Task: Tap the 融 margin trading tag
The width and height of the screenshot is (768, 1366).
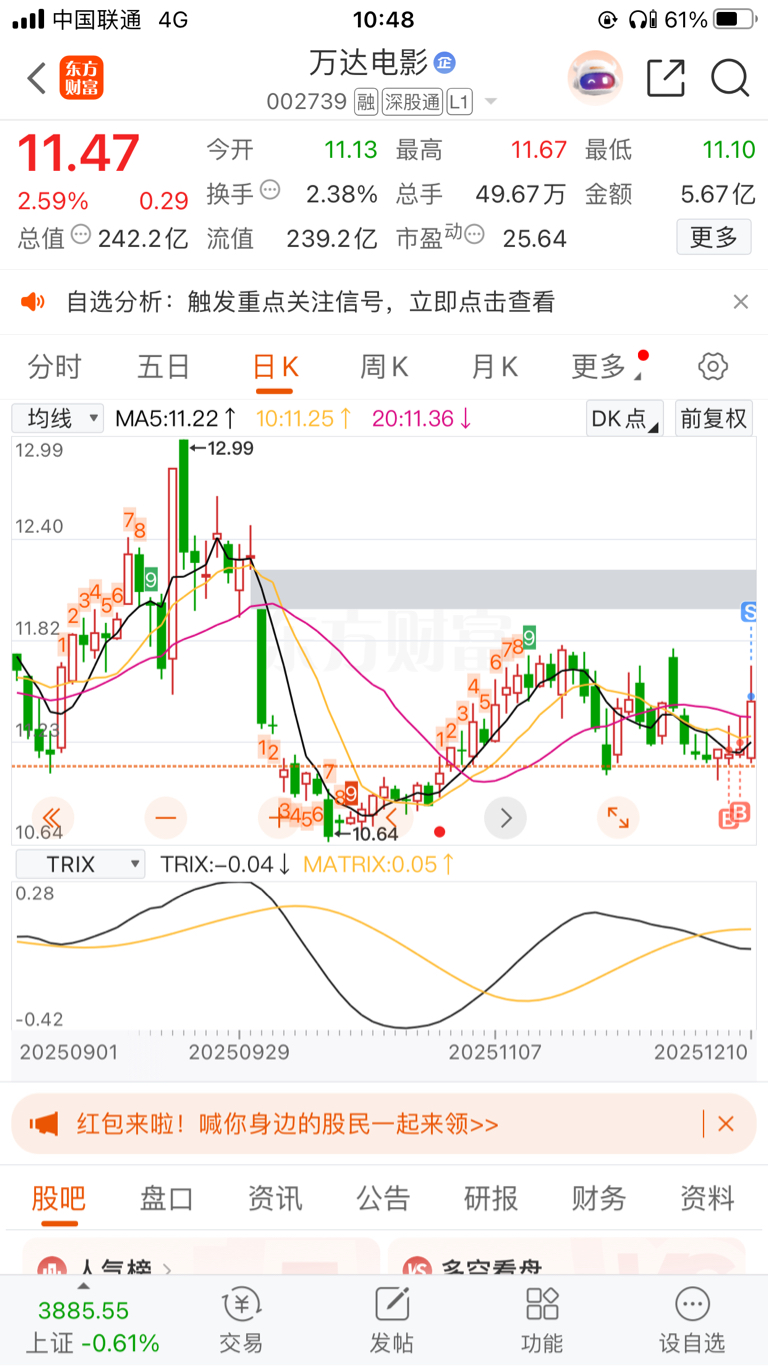Action: 365,102
